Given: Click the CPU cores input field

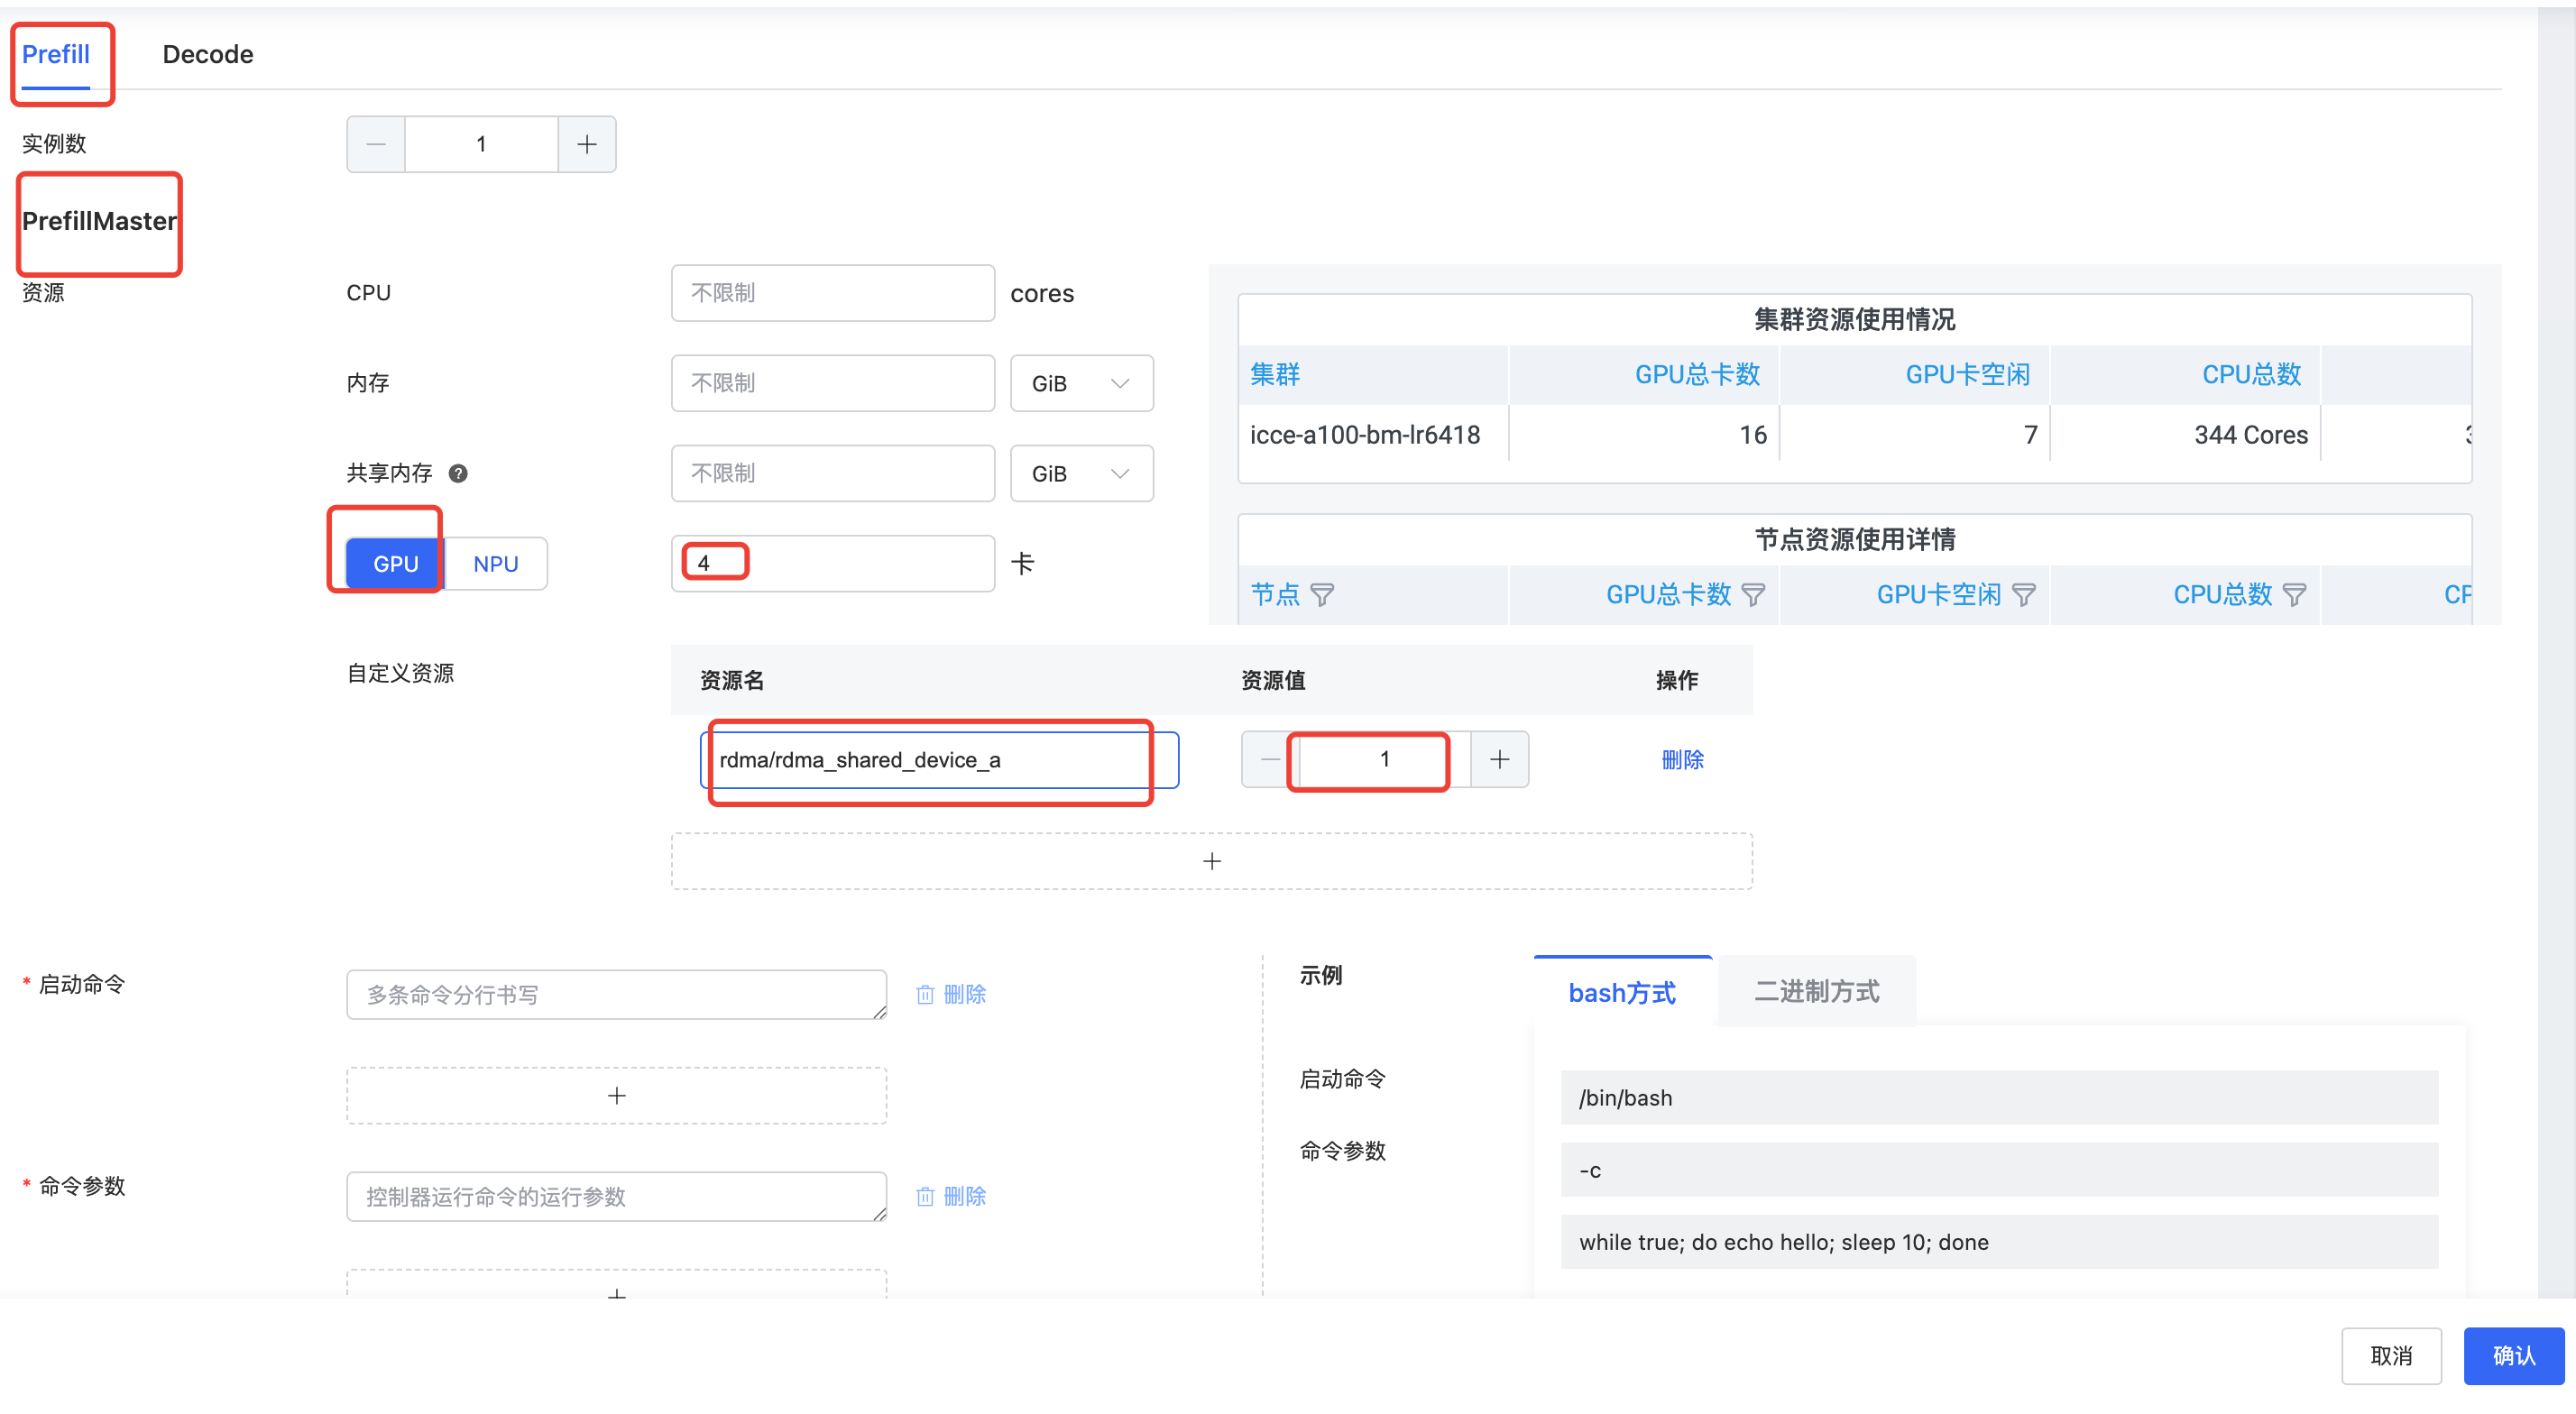Looking at the screenshot, I should click(832, 293).
